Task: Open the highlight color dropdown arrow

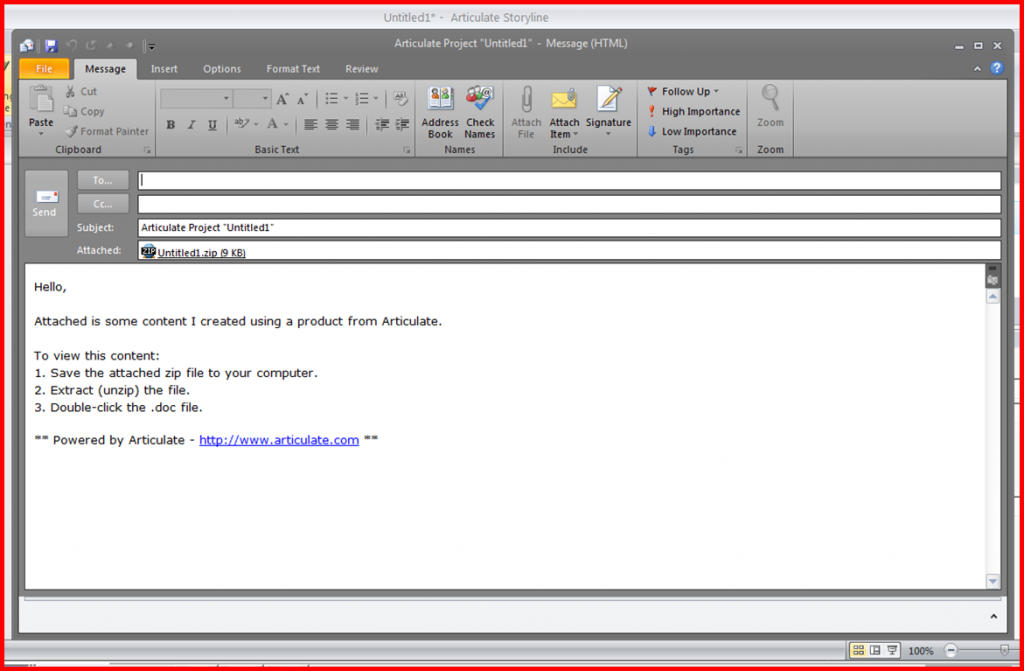Action: point(256,125)
